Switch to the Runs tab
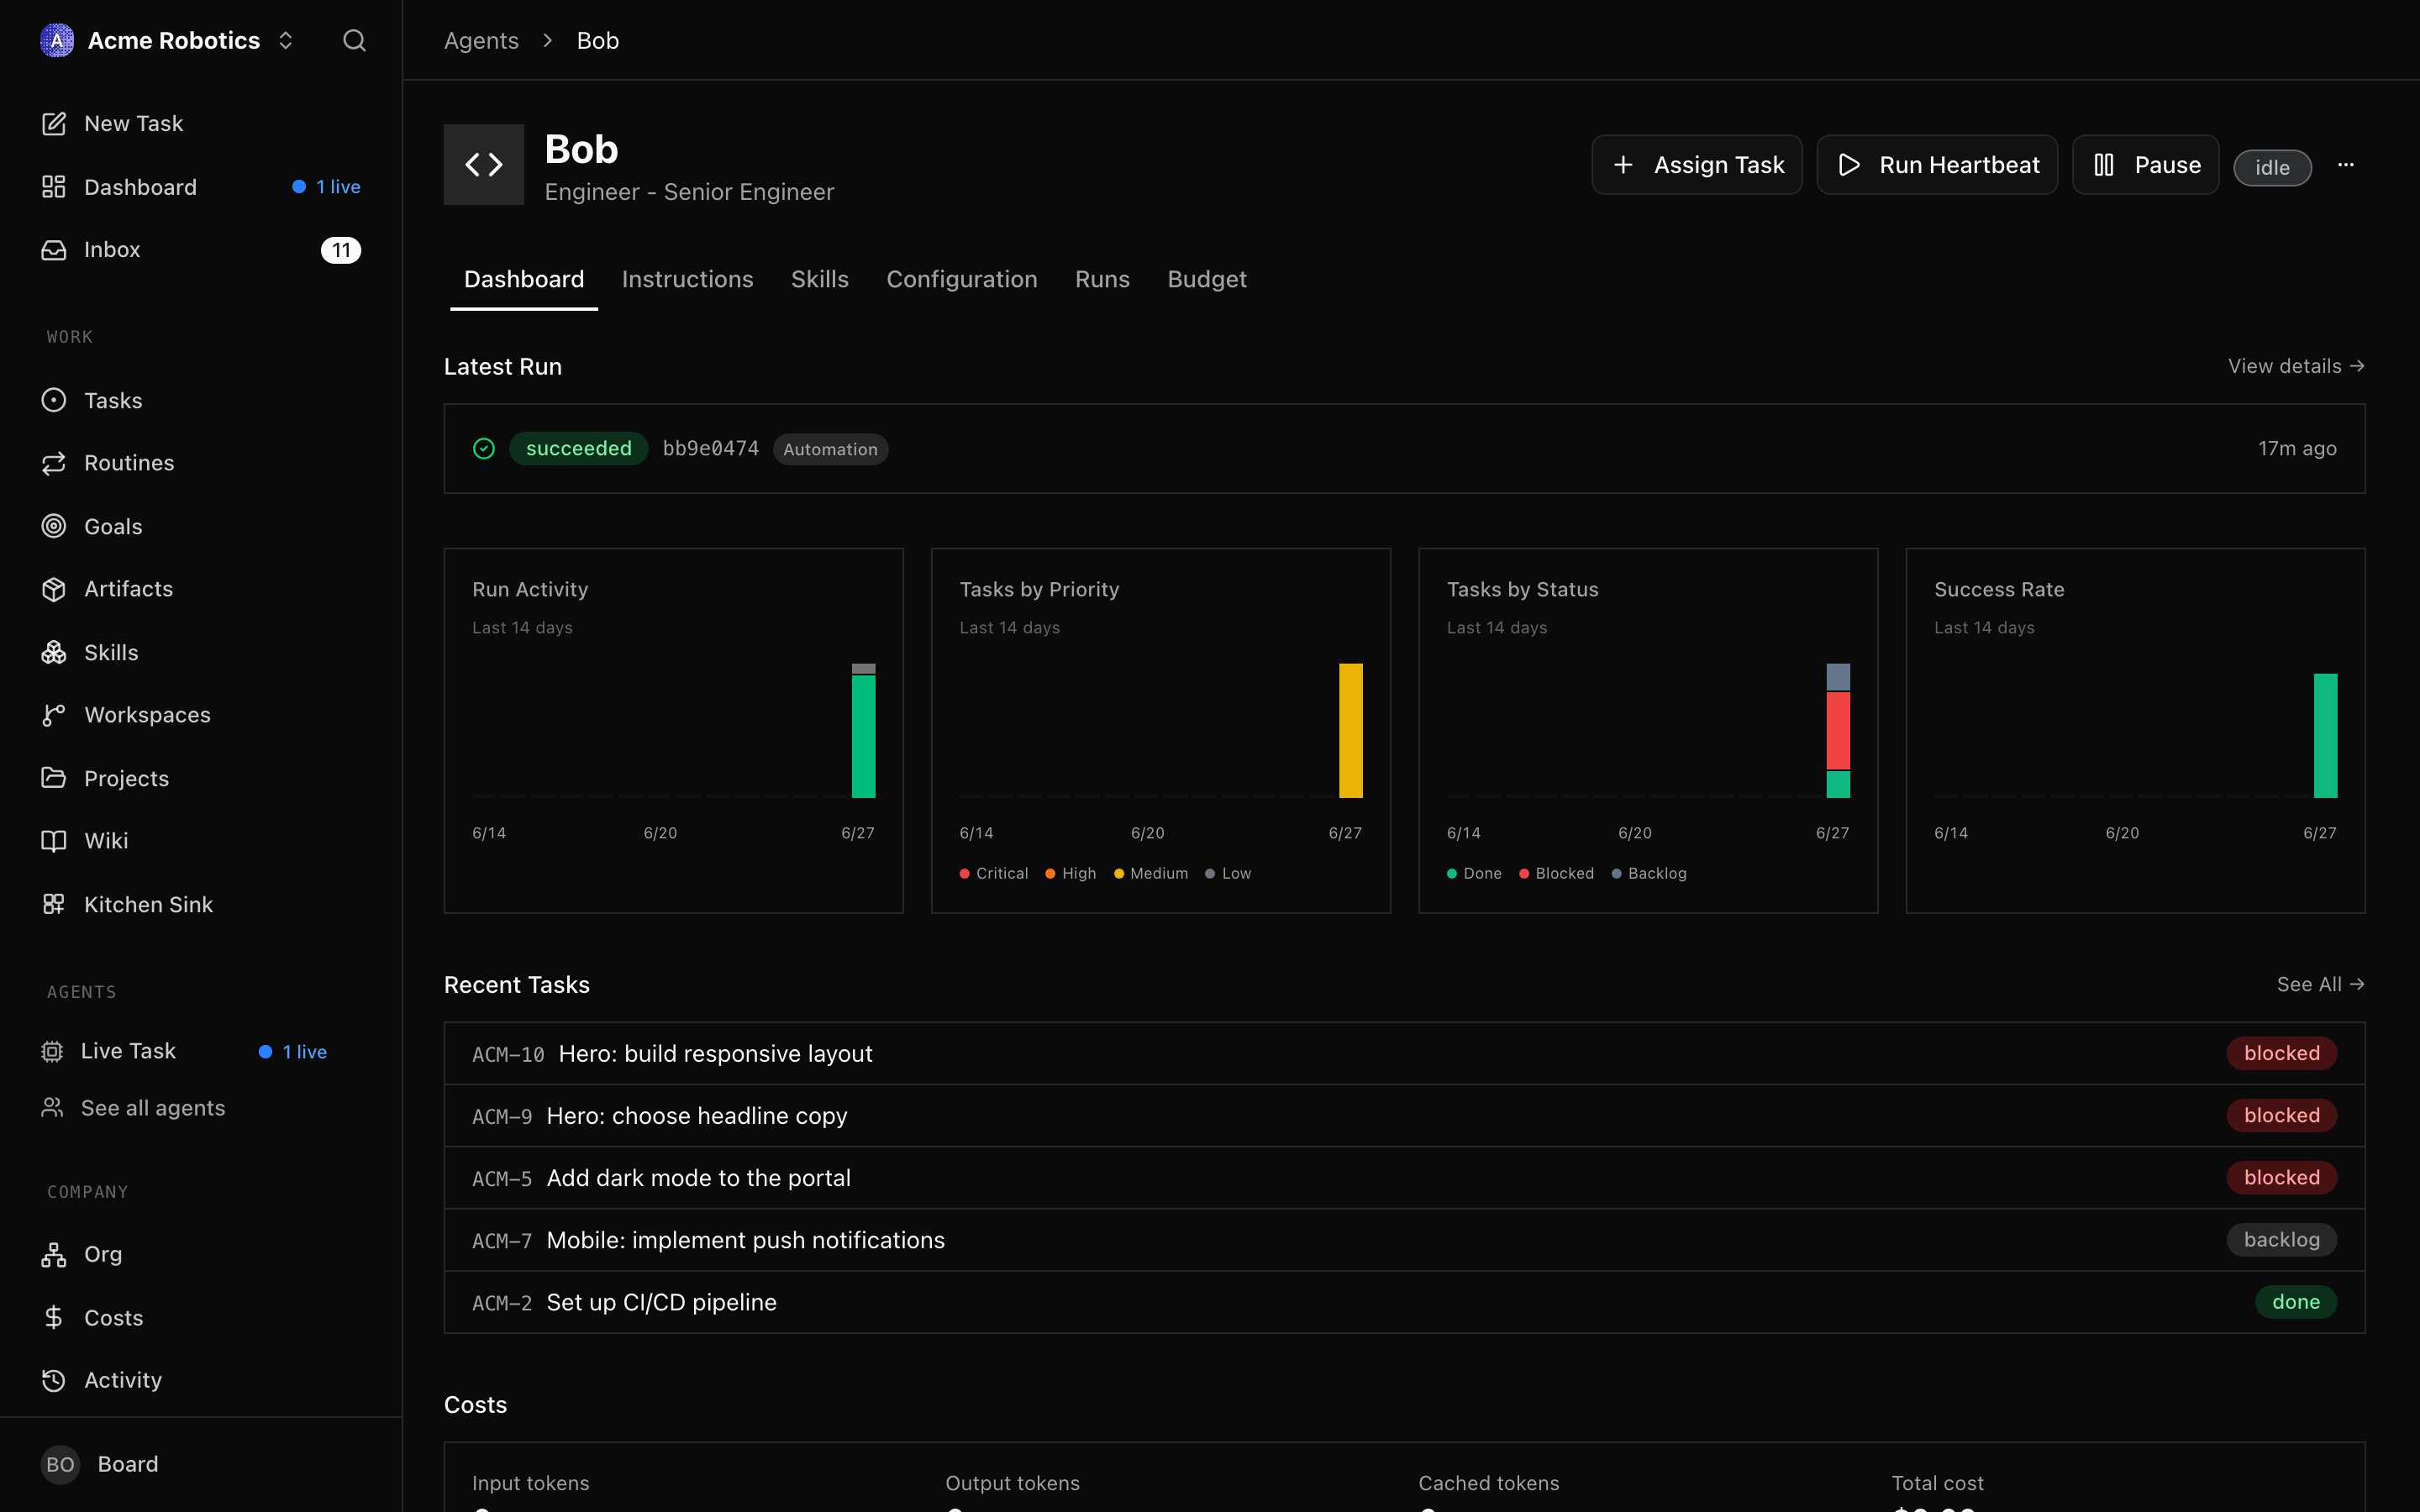The height and width of the screenshot is (1512, 2420). tap(1102, 279)
